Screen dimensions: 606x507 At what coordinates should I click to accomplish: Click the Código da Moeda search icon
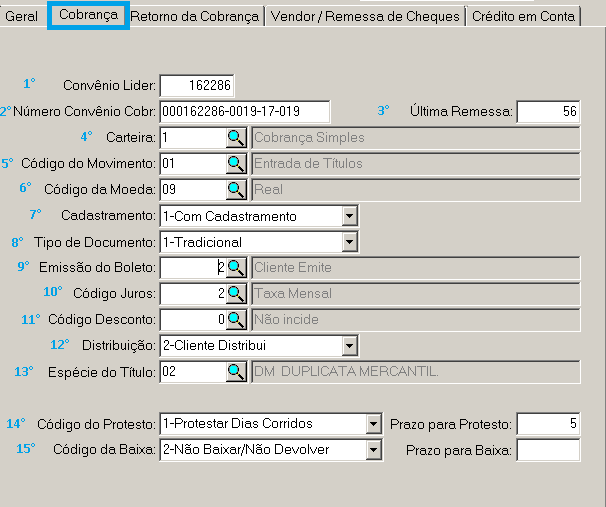coord(235,189)
